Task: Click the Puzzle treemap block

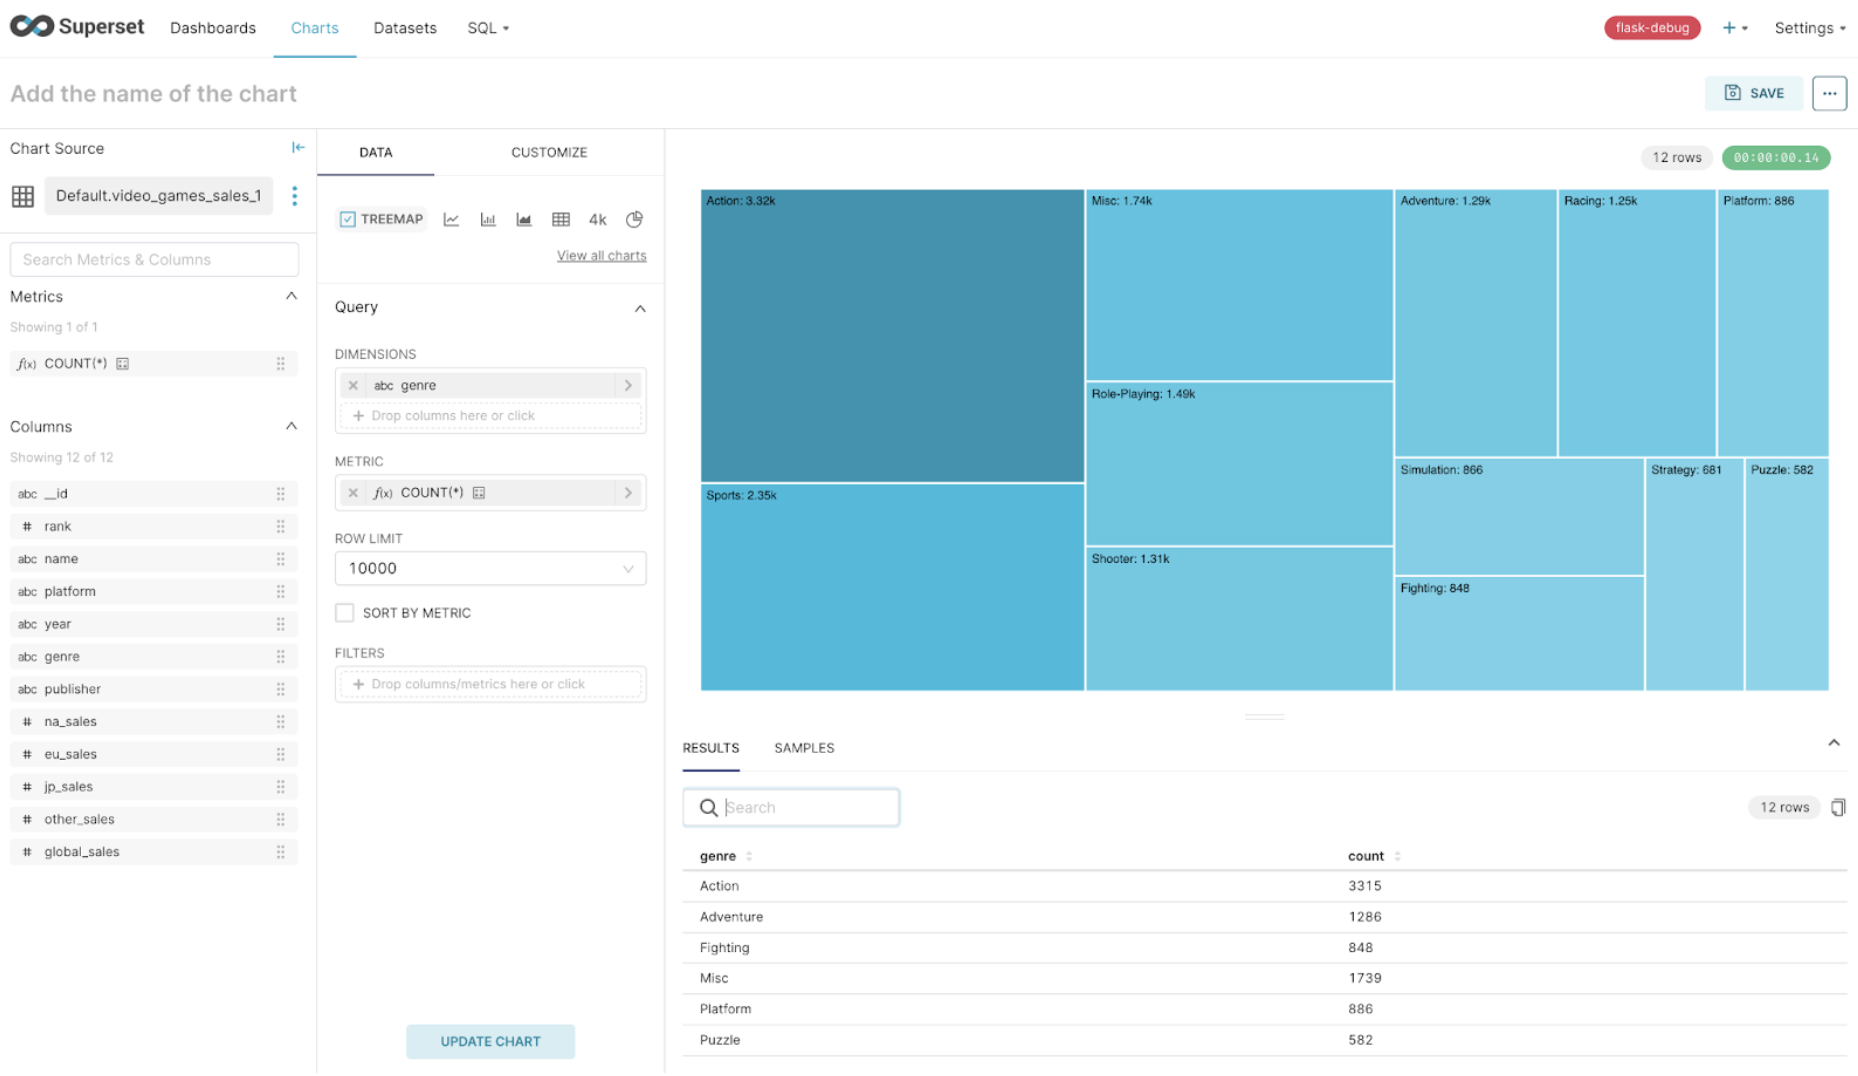Action: (1787, 575)
